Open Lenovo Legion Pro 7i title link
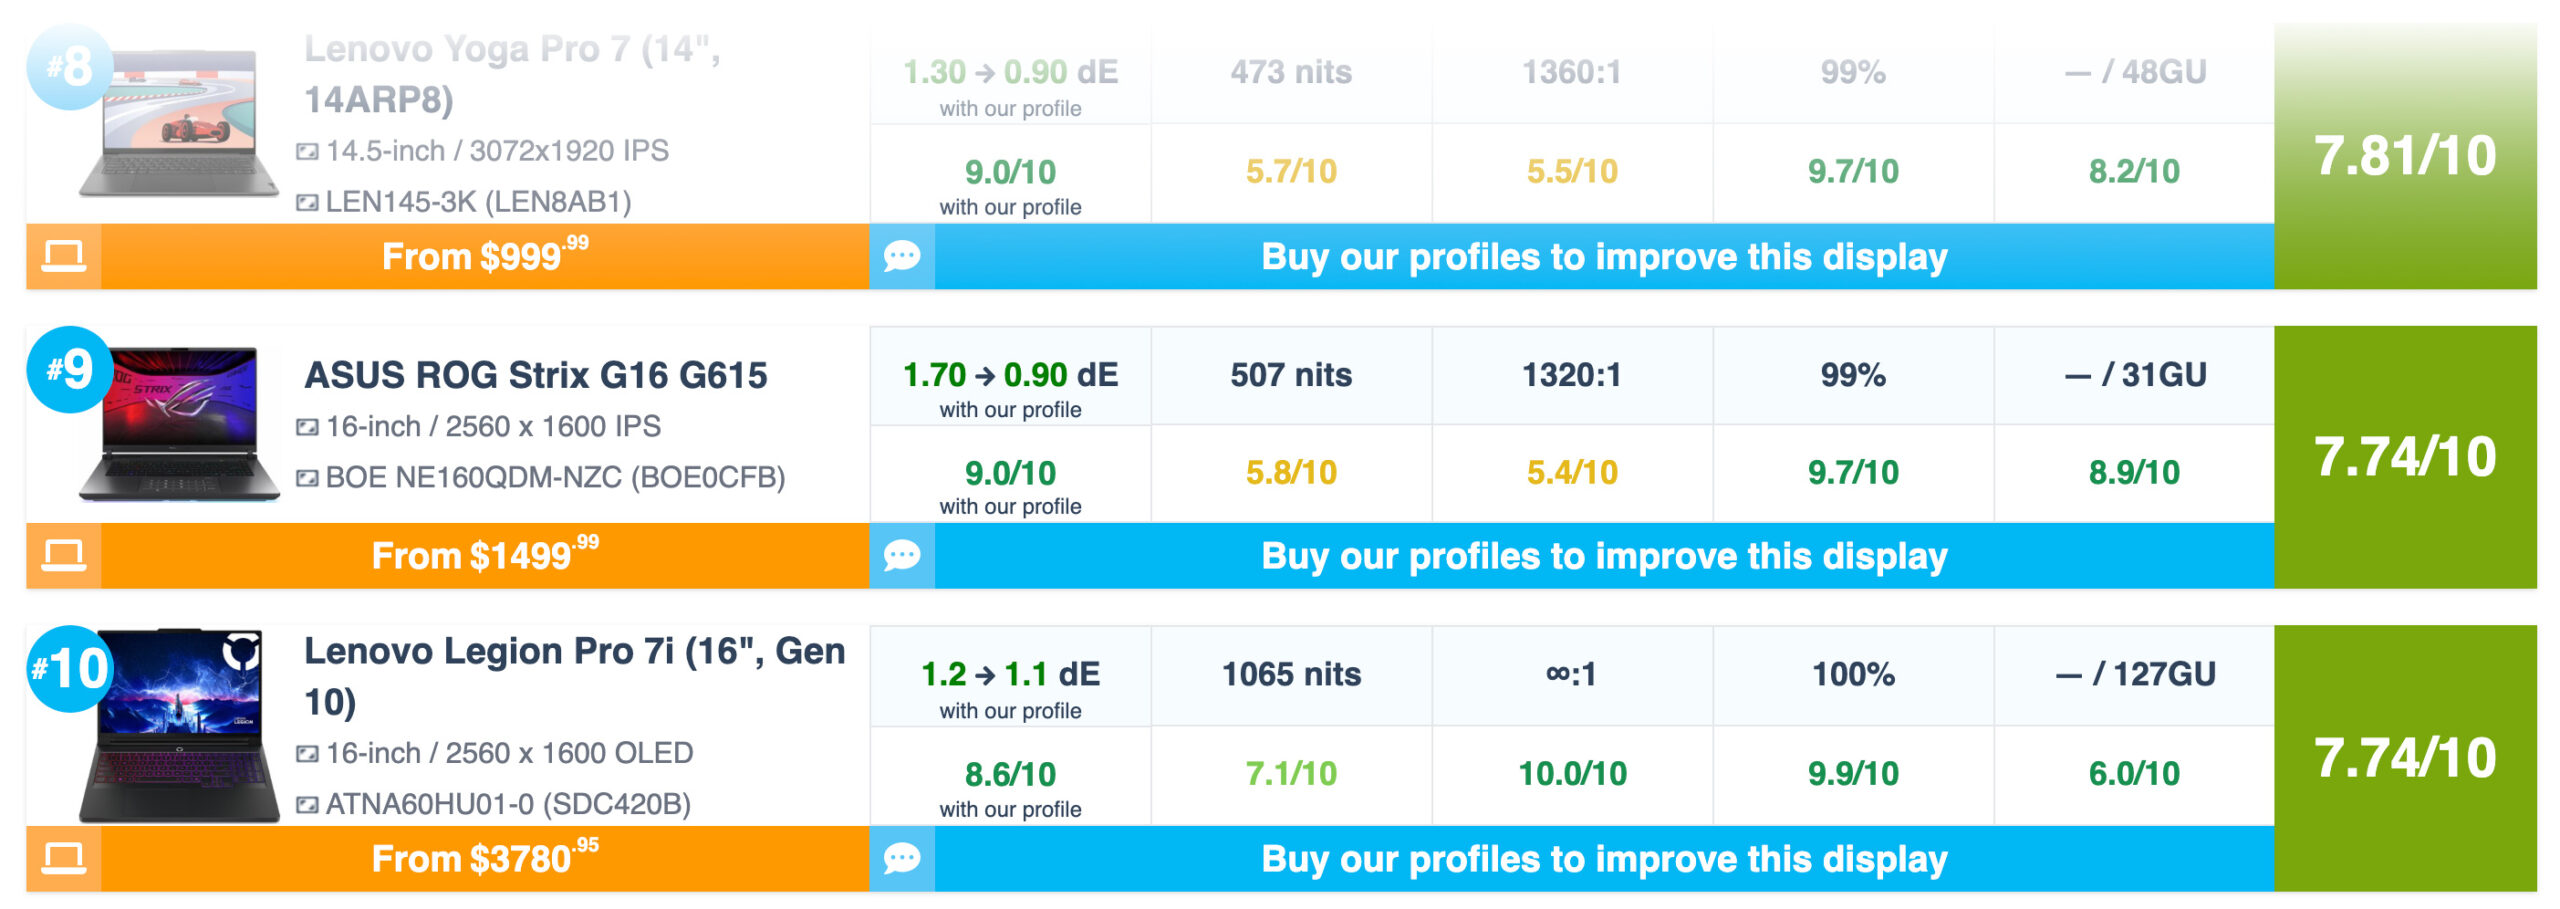 tap(575, 676)
